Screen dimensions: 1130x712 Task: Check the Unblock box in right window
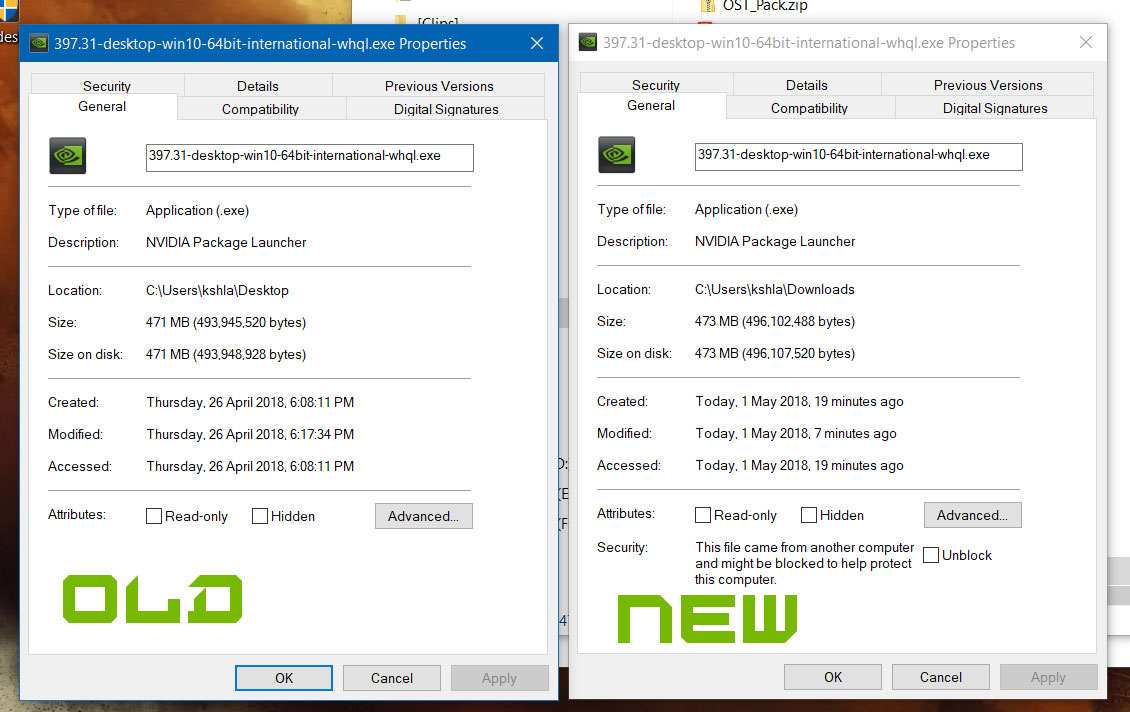pyautogui.click(x=931, y=555)
